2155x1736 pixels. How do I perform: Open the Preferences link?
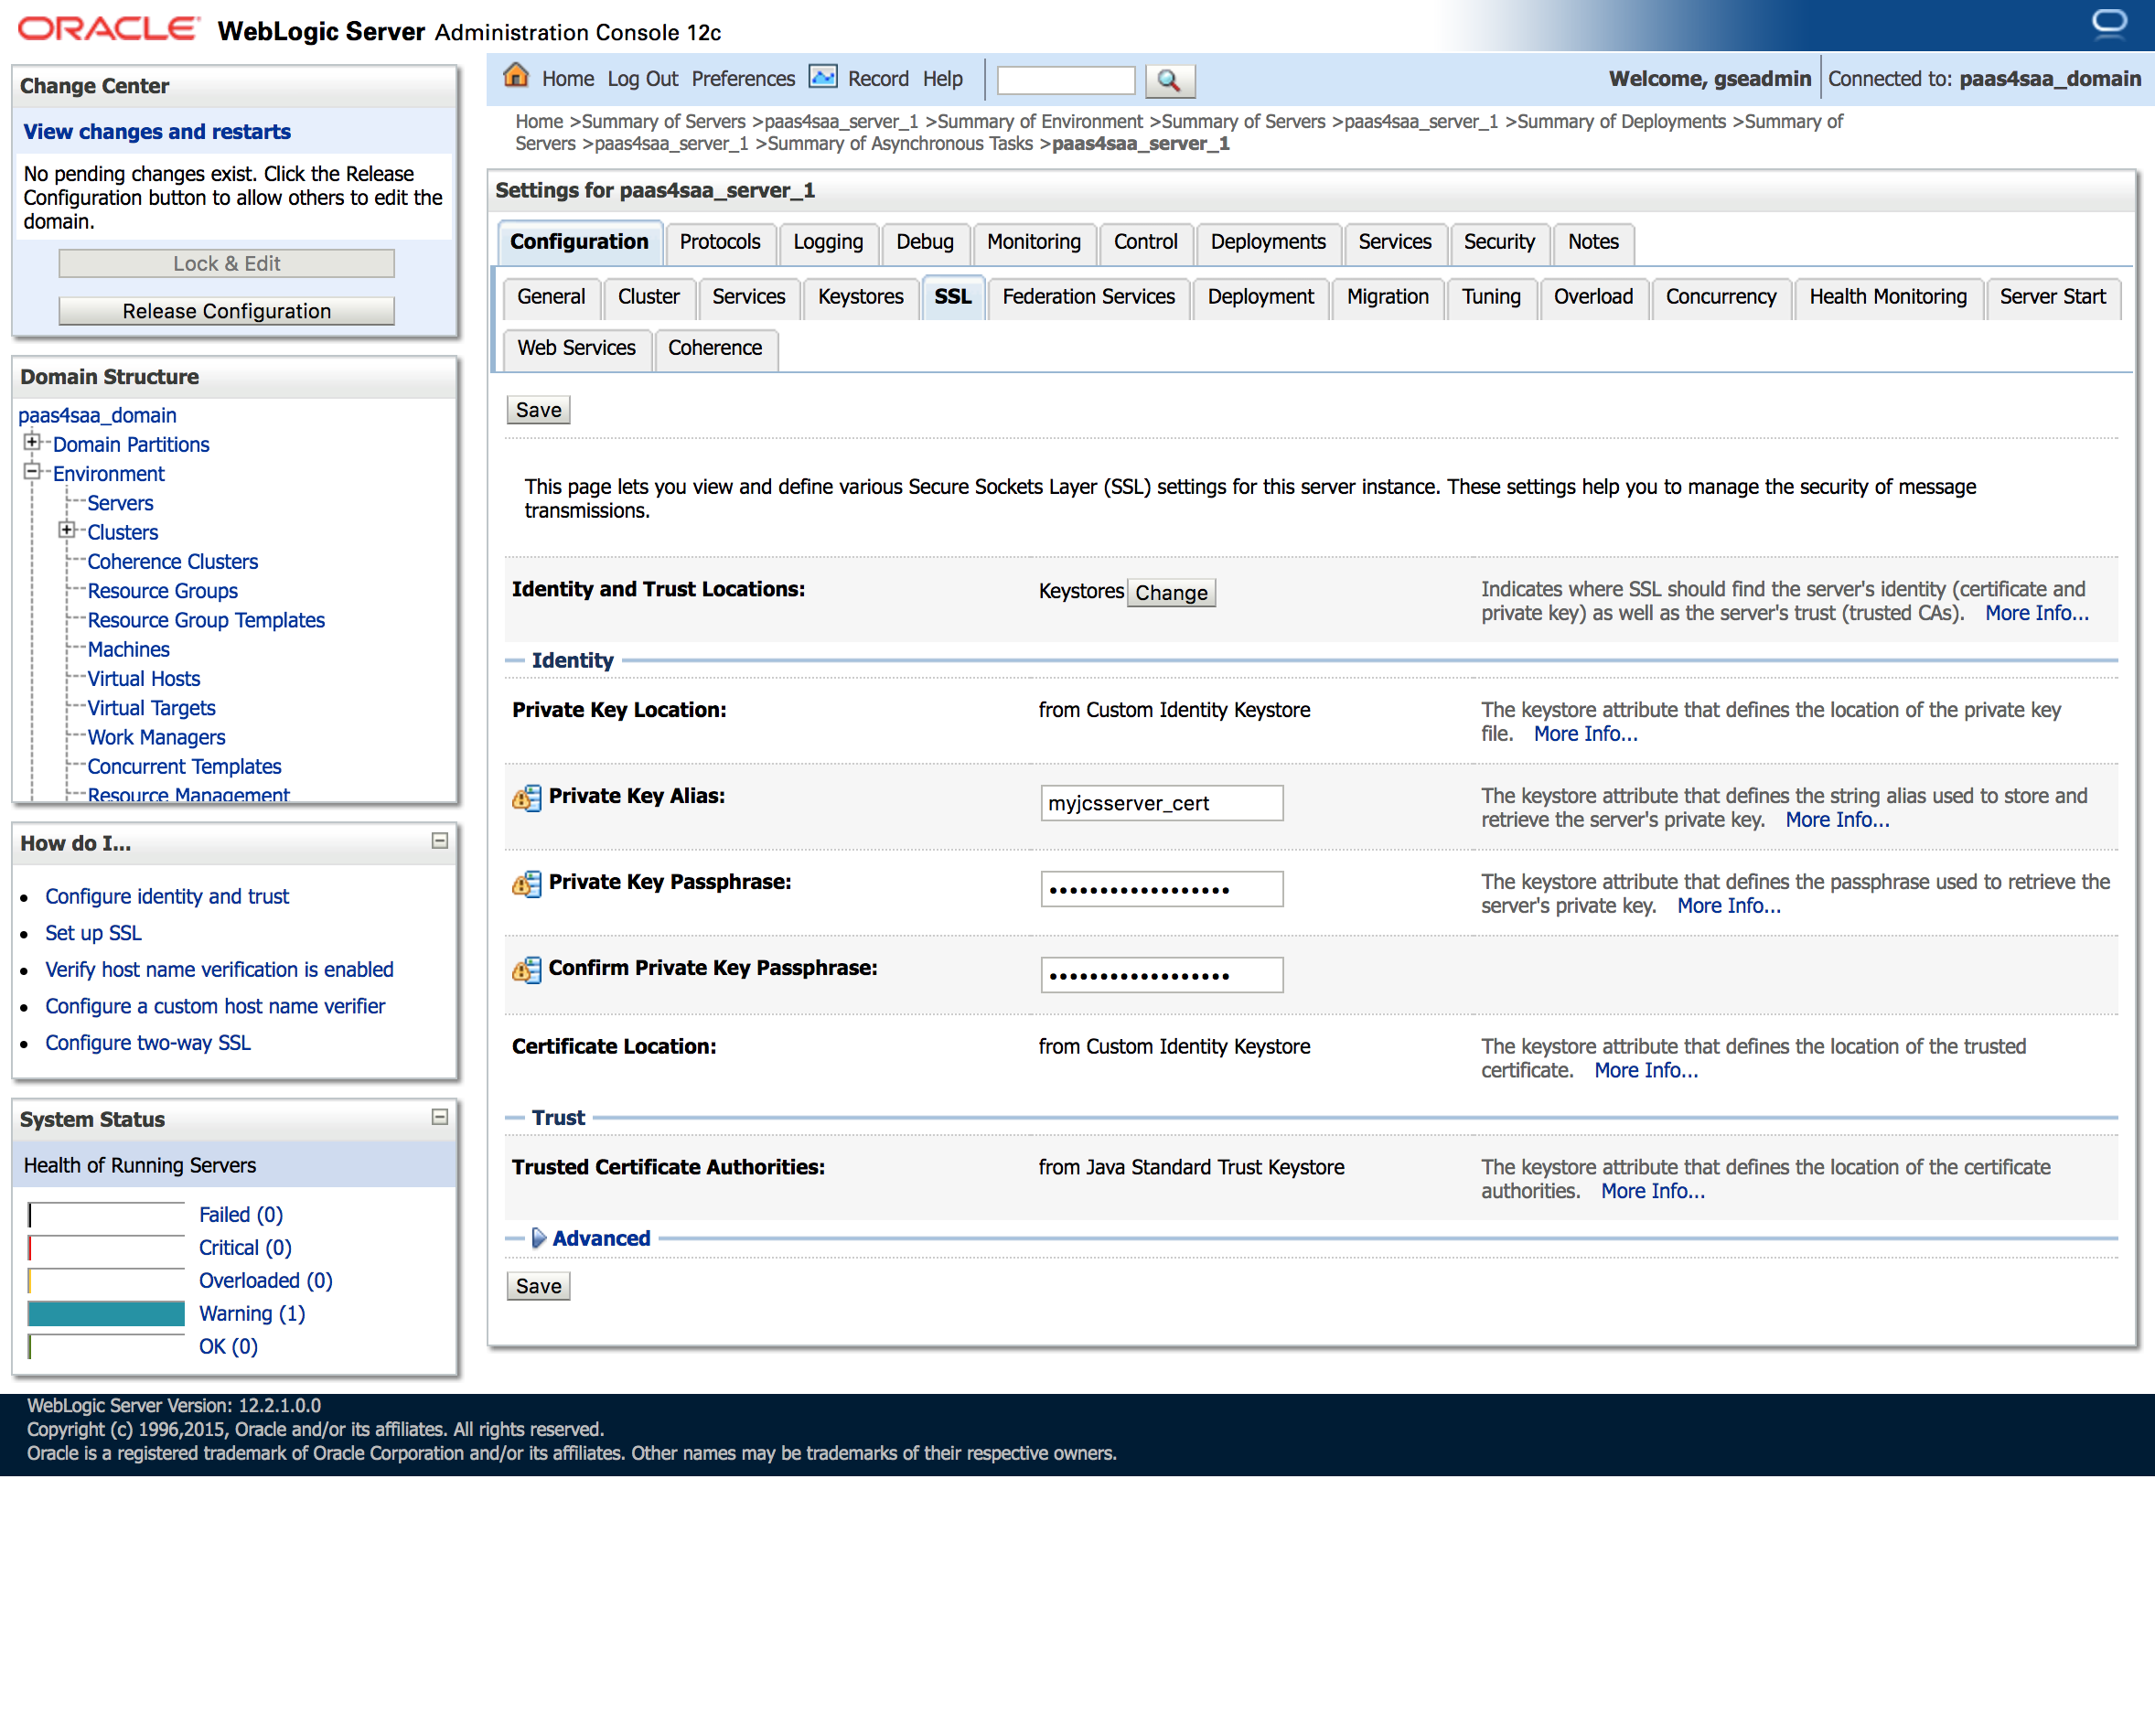tap(743, 79)
